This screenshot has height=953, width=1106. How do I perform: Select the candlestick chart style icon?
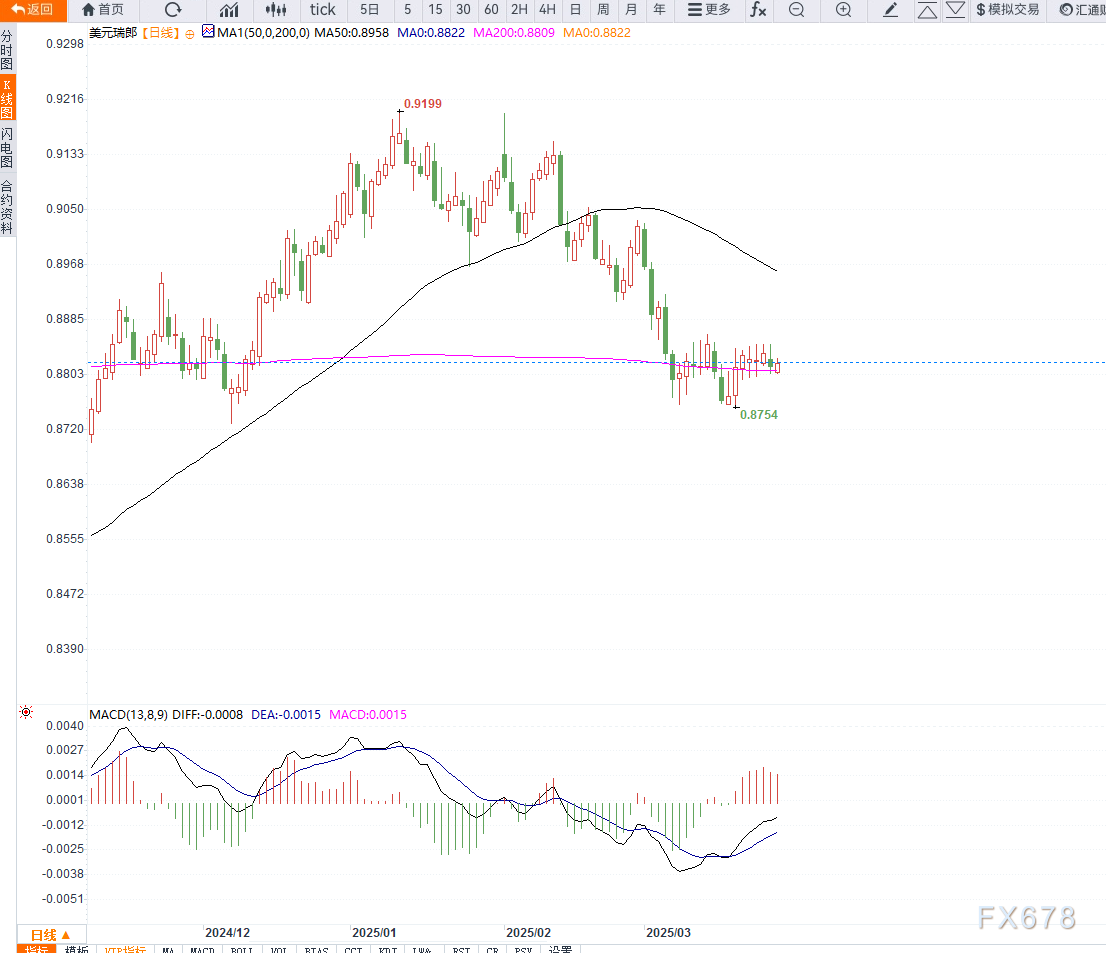277,10
